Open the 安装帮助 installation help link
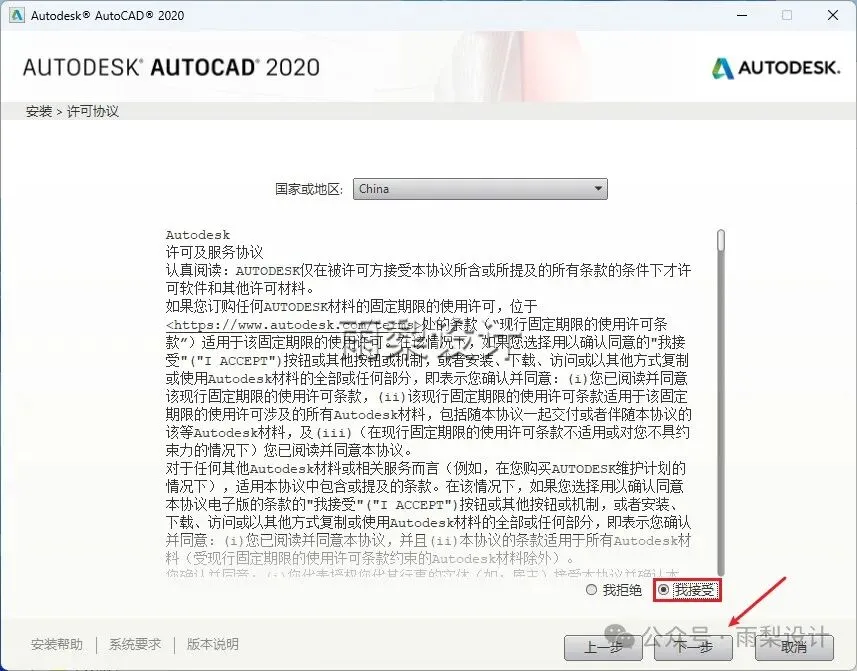This screenshot has width=857, height=671. pos(57,644)
